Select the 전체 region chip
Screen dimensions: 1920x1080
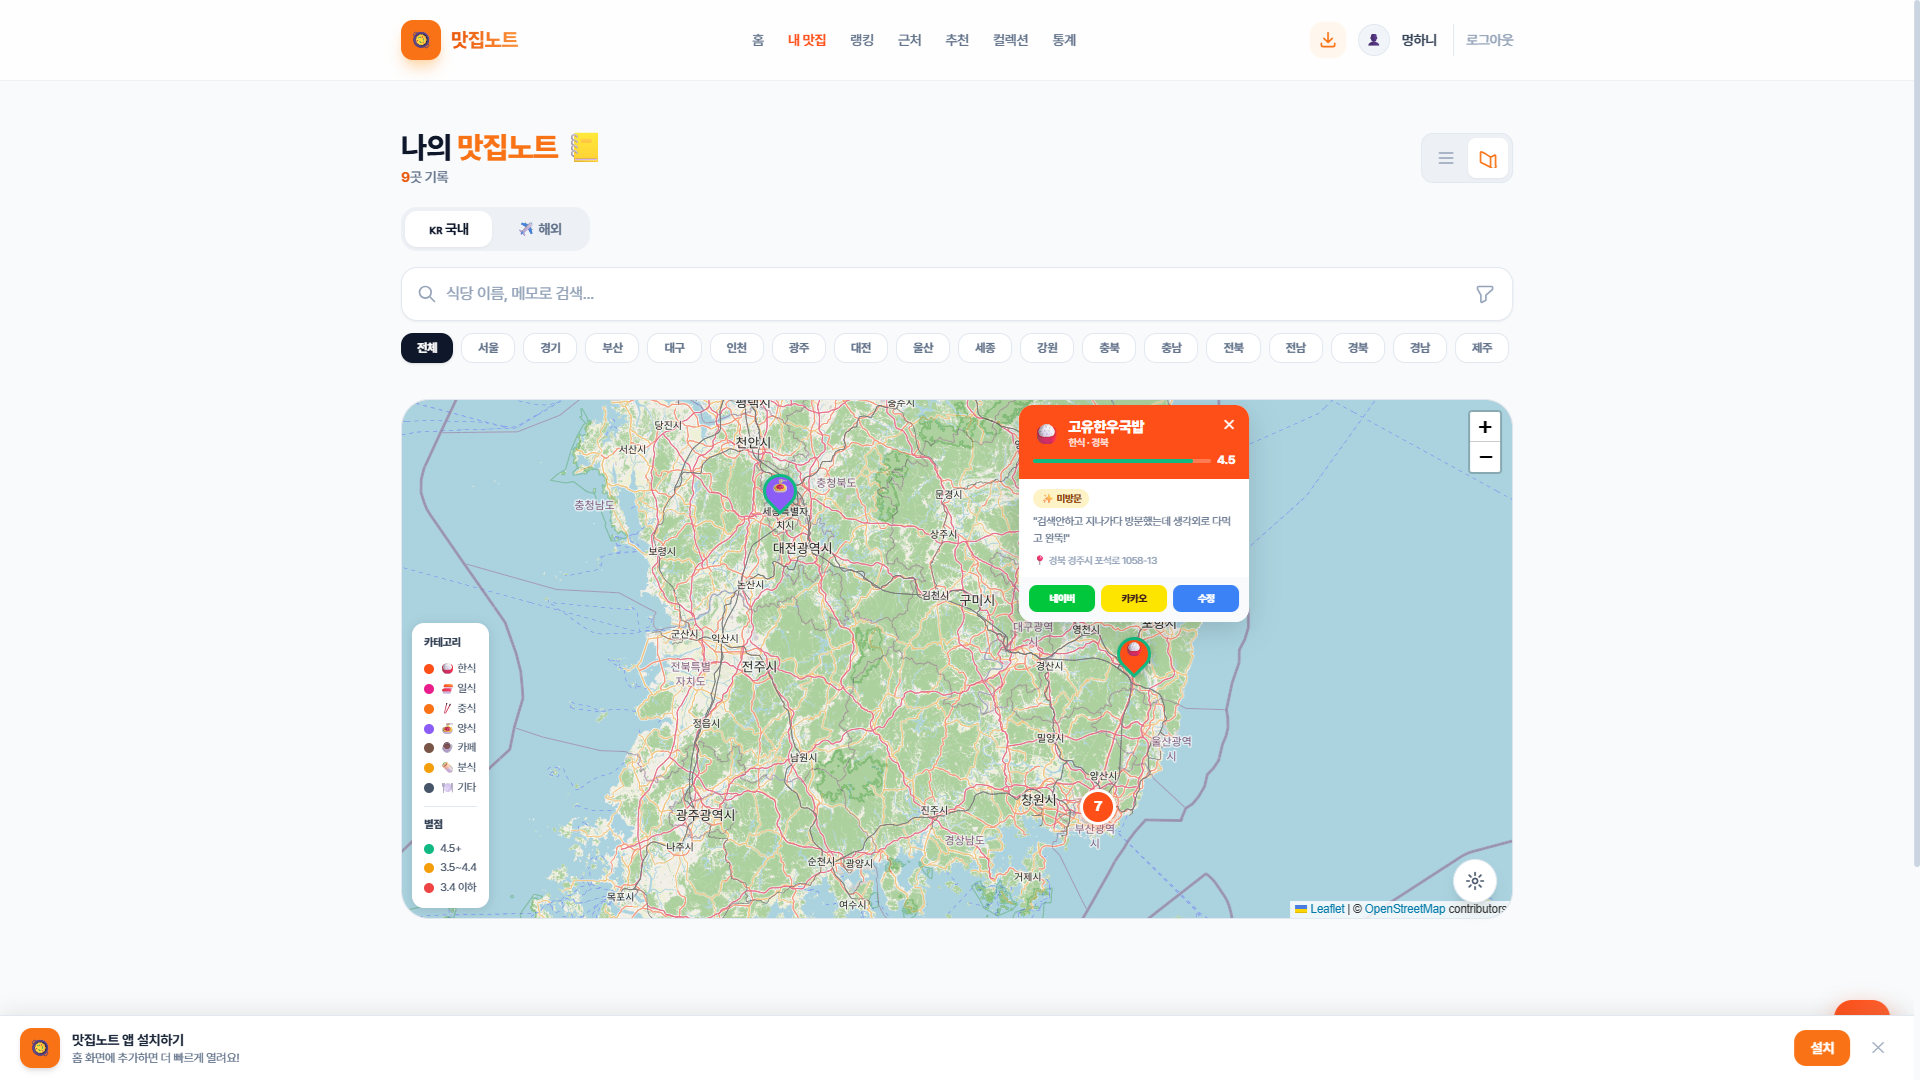(427, 348)
